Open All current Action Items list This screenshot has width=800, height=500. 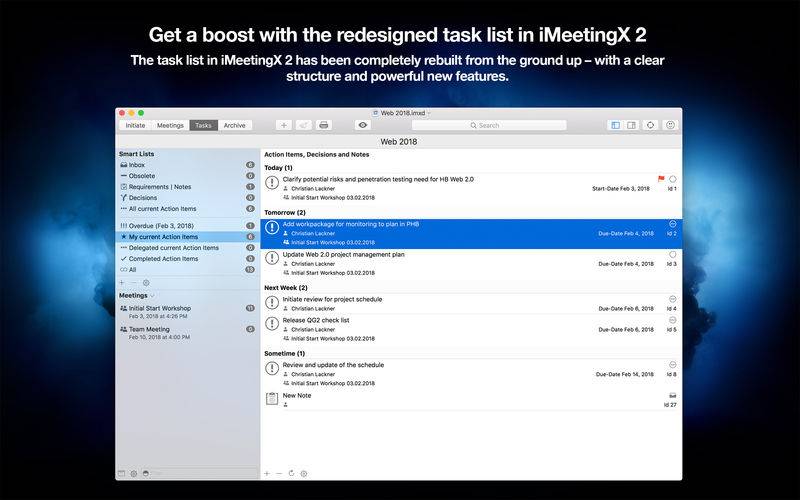tap(188, 209)
